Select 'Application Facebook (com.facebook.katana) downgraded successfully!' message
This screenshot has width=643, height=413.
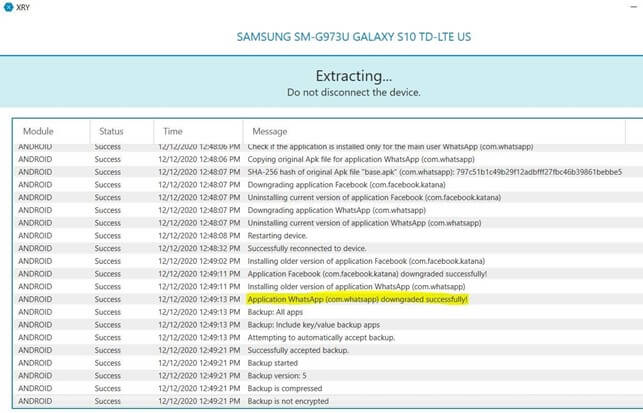click(x=367, y=274)
